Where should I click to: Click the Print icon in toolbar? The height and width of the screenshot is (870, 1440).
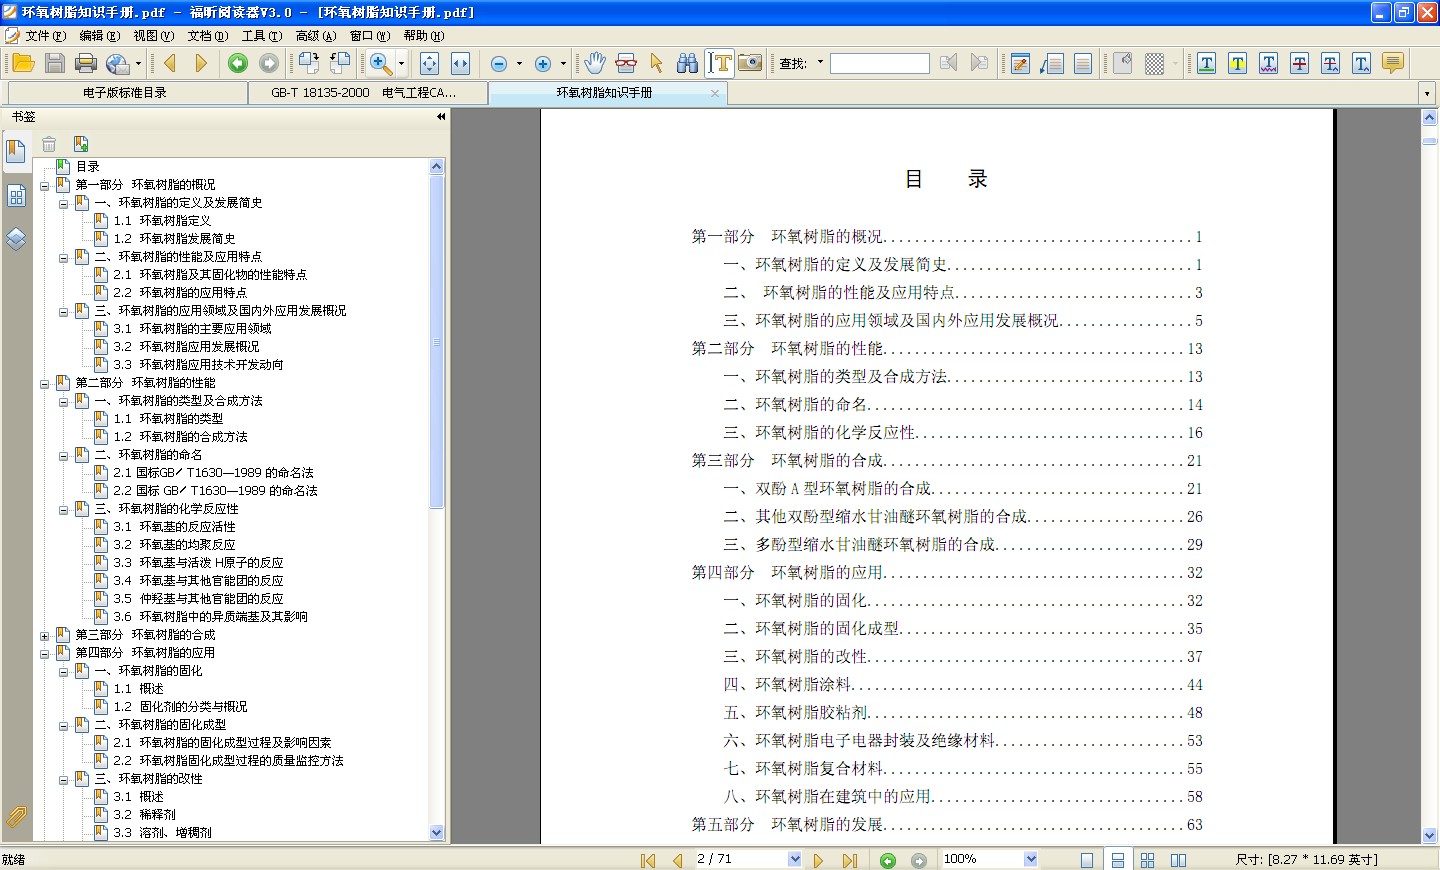pos(86,62)
